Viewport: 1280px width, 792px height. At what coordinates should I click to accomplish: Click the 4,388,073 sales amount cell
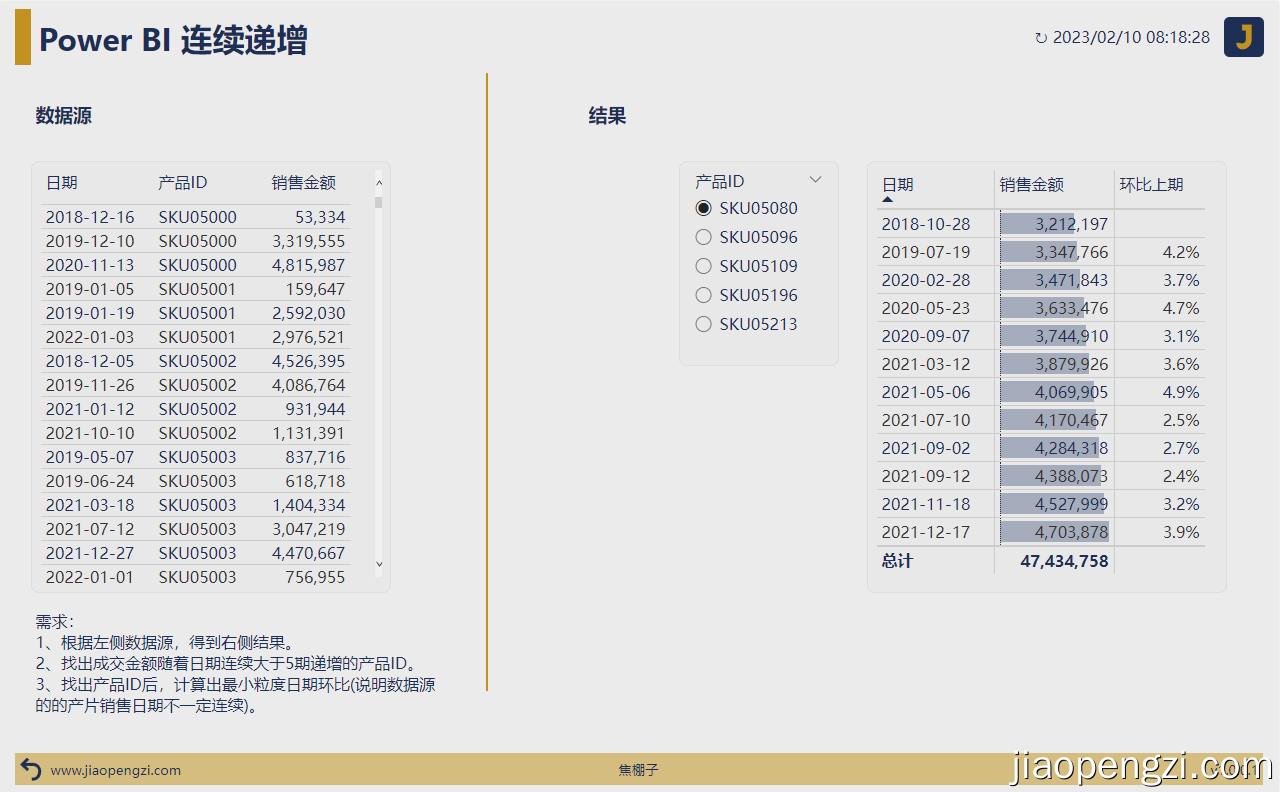1054,476
